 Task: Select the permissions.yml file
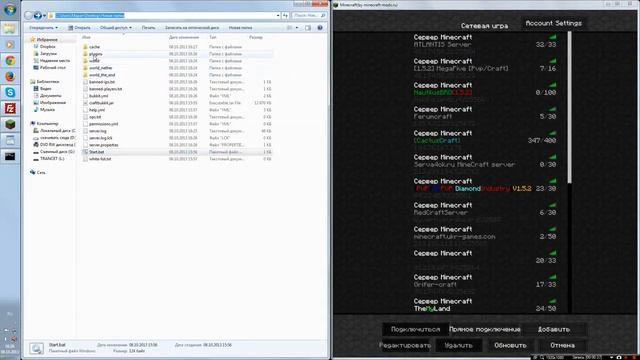(103, 124)
